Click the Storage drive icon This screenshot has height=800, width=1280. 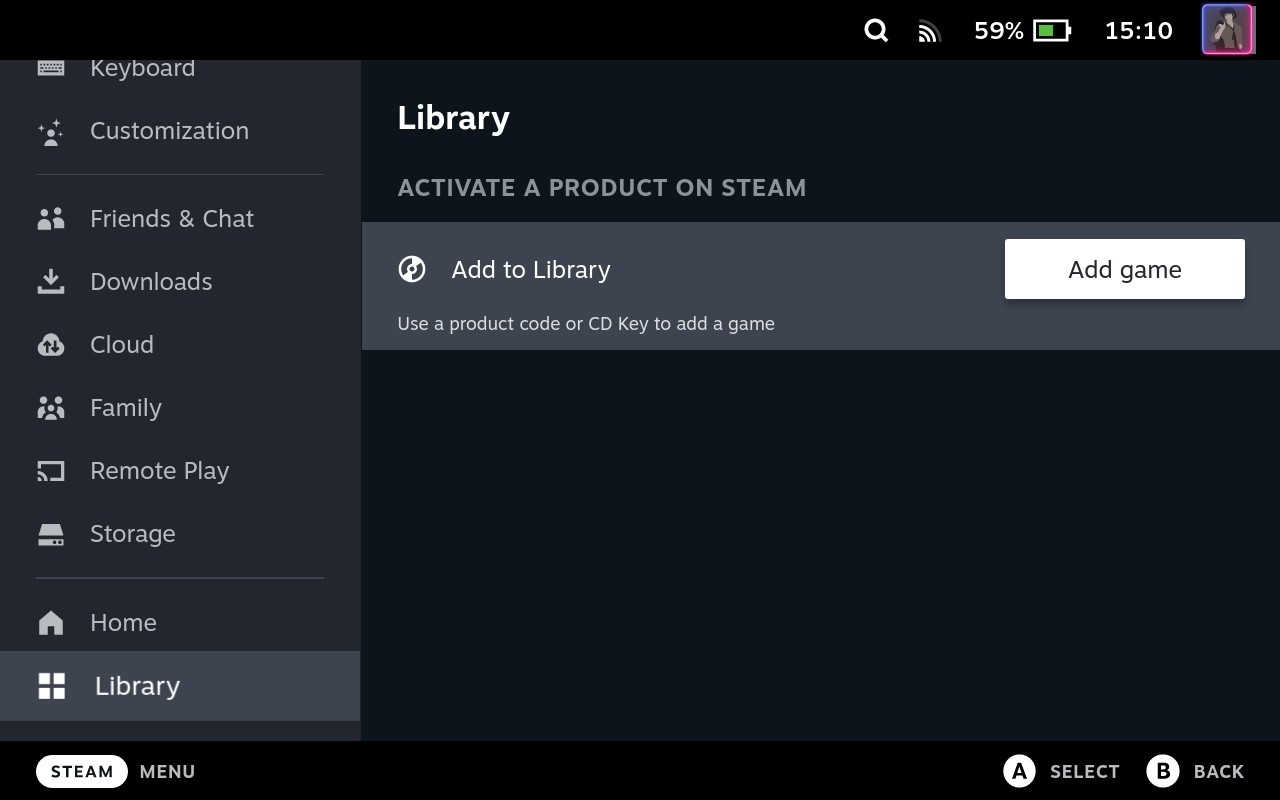(51, 534)
